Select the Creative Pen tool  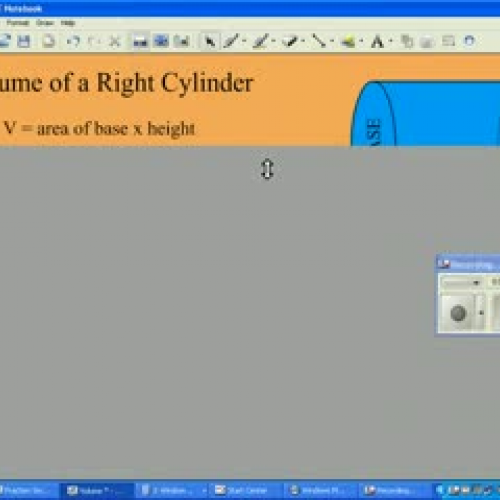tap(261, 42)
